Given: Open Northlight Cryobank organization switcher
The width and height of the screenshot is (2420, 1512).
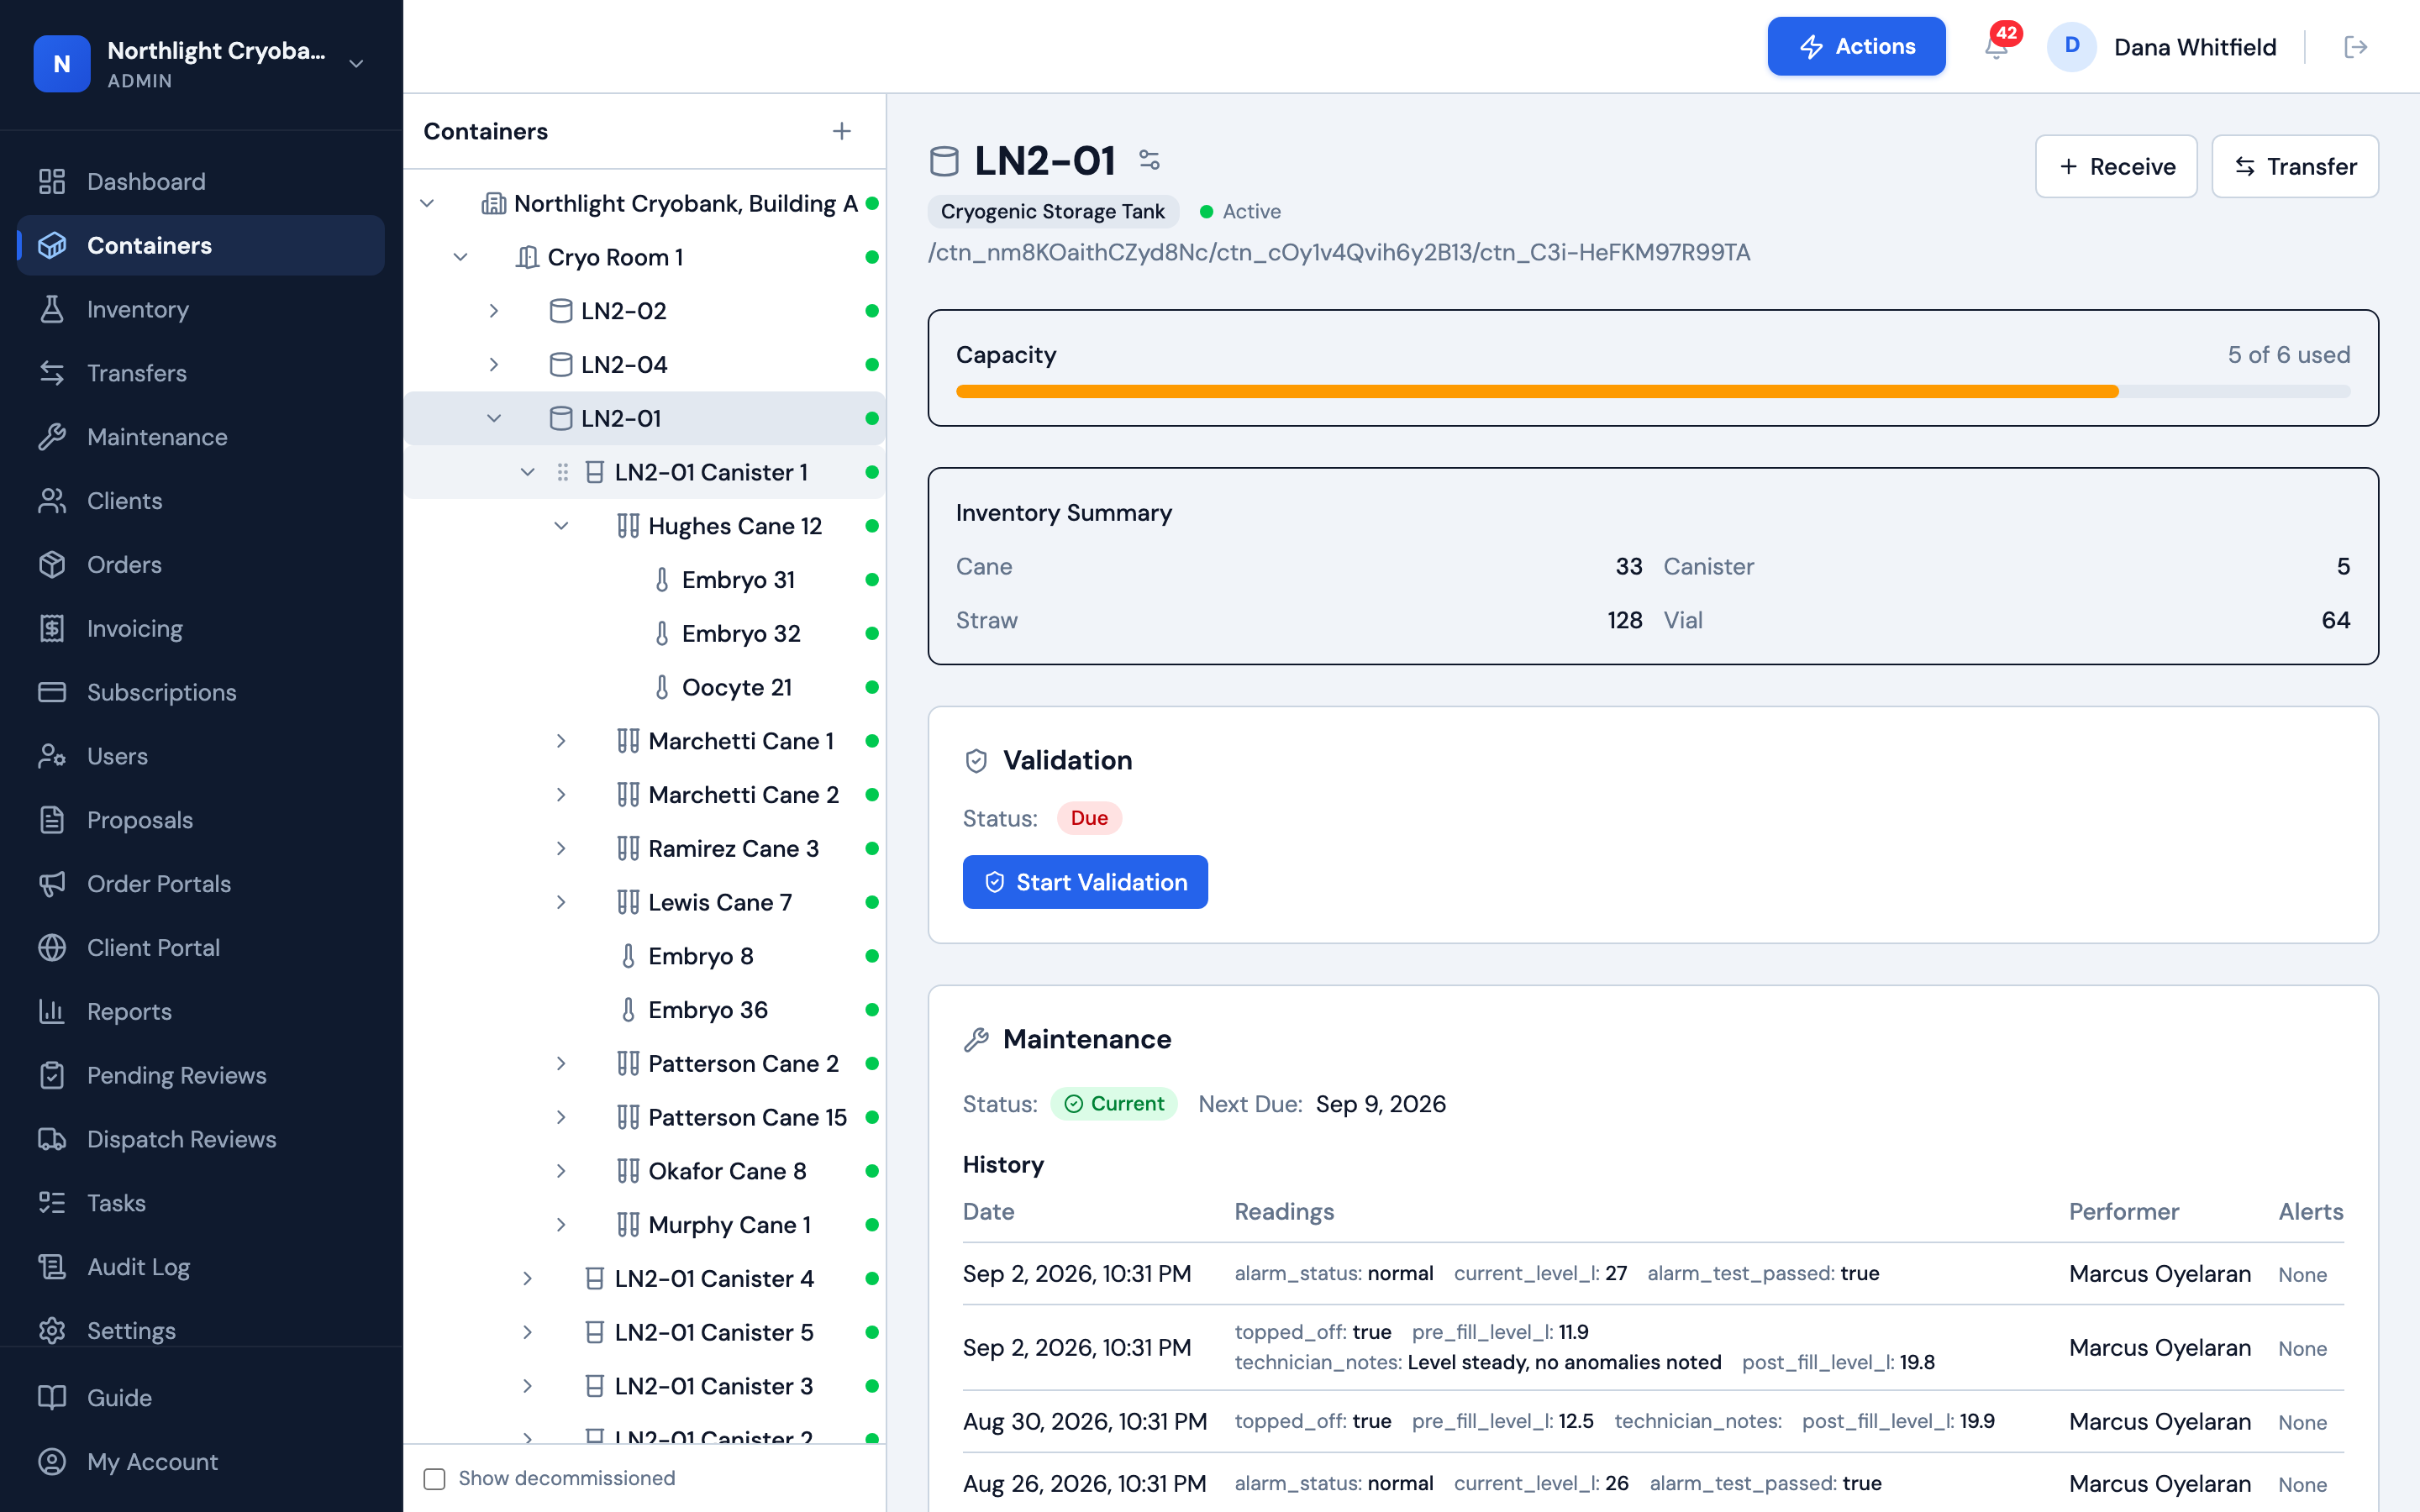Looking at the screenshot, I should point(201,64).
